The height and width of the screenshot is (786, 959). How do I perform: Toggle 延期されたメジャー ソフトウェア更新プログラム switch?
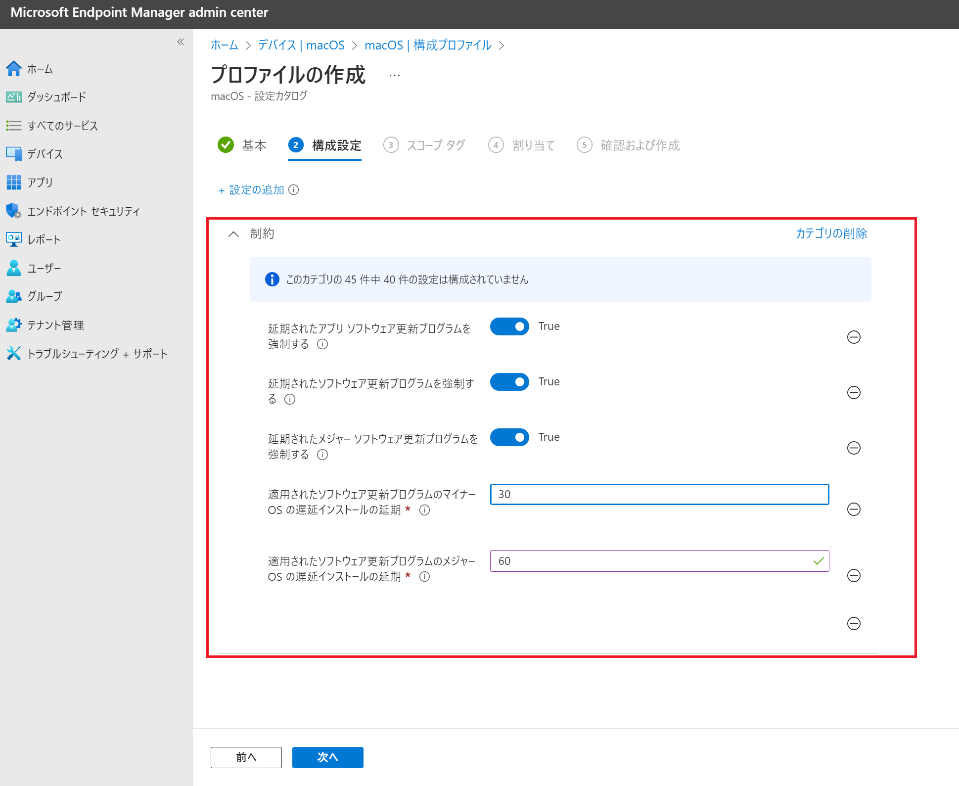pyautogui.click(x=509, y=437)
